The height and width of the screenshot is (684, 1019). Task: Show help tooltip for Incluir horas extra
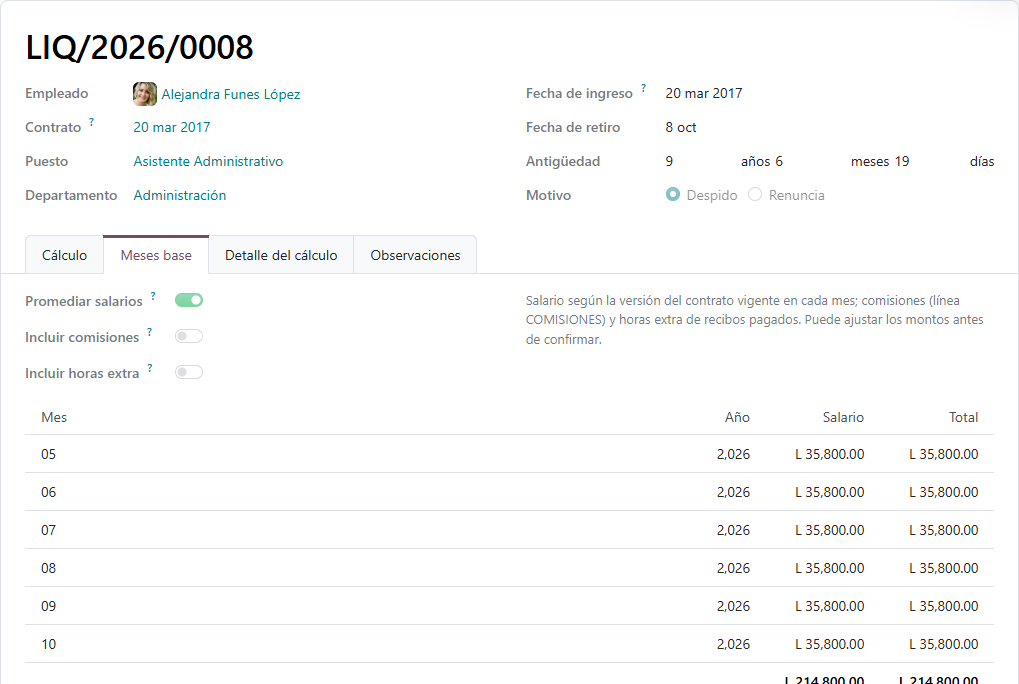150,368
